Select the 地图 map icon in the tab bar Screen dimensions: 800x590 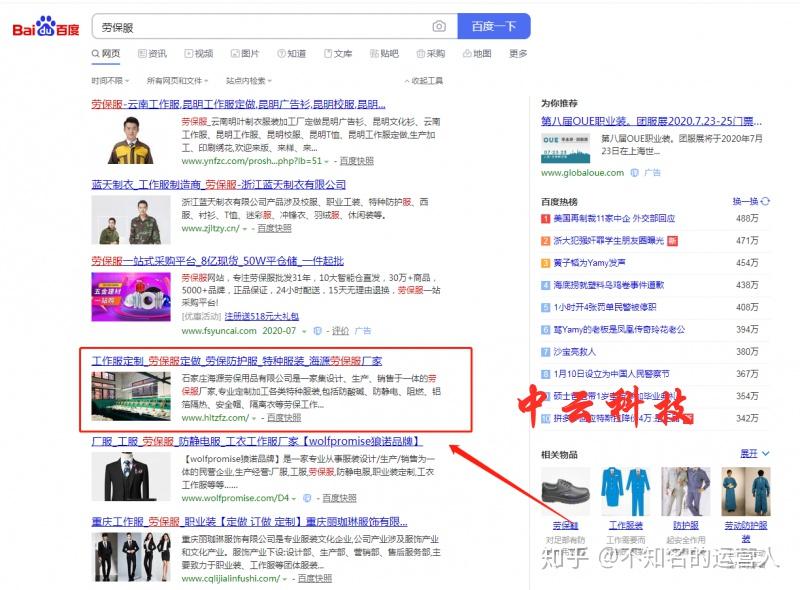466,55
